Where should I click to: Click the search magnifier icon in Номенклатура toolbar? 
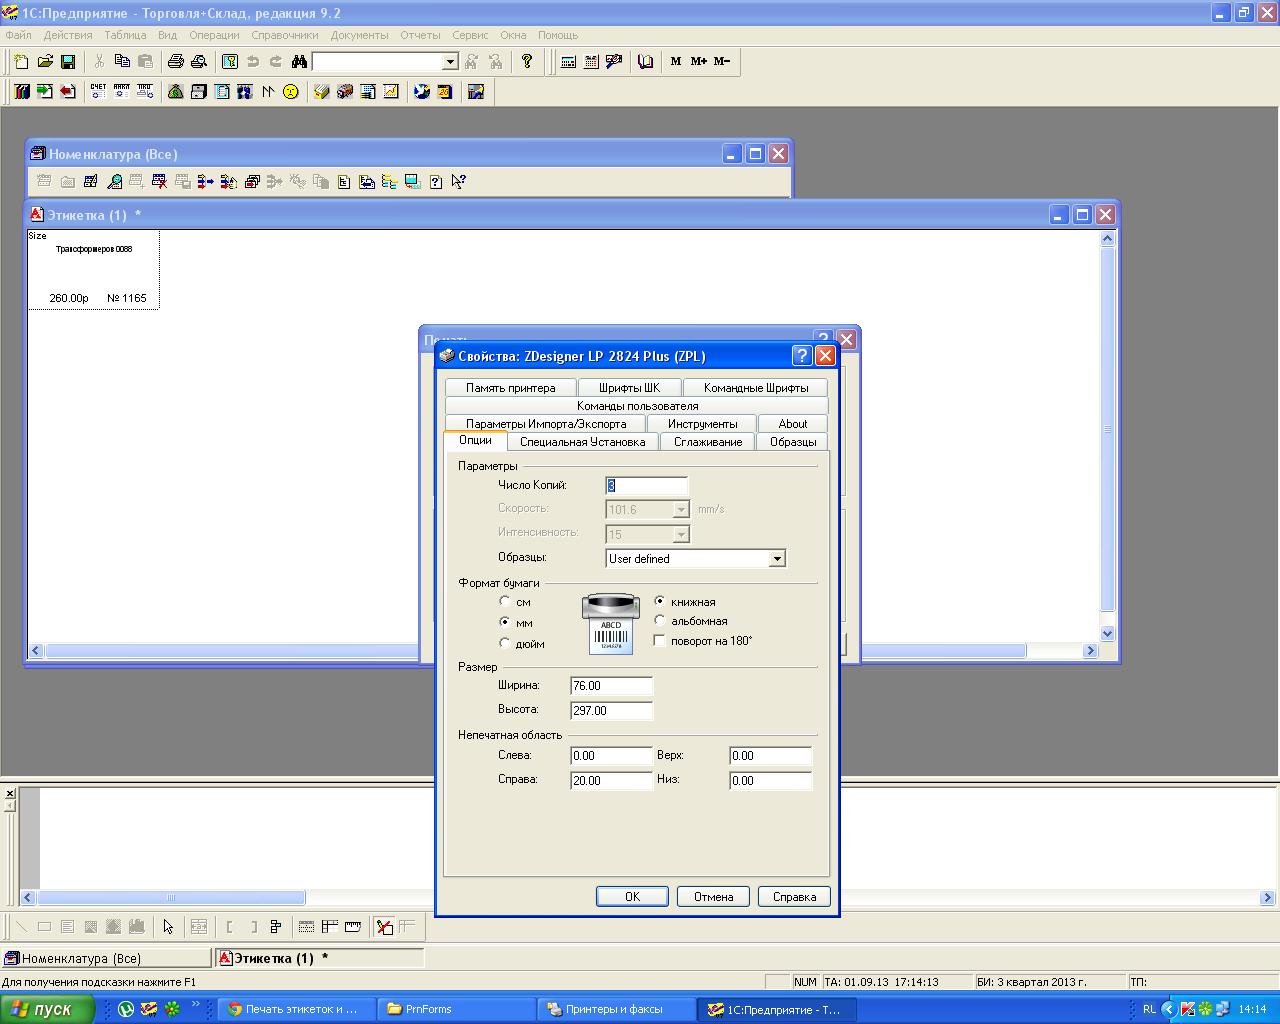pos(114,182)
